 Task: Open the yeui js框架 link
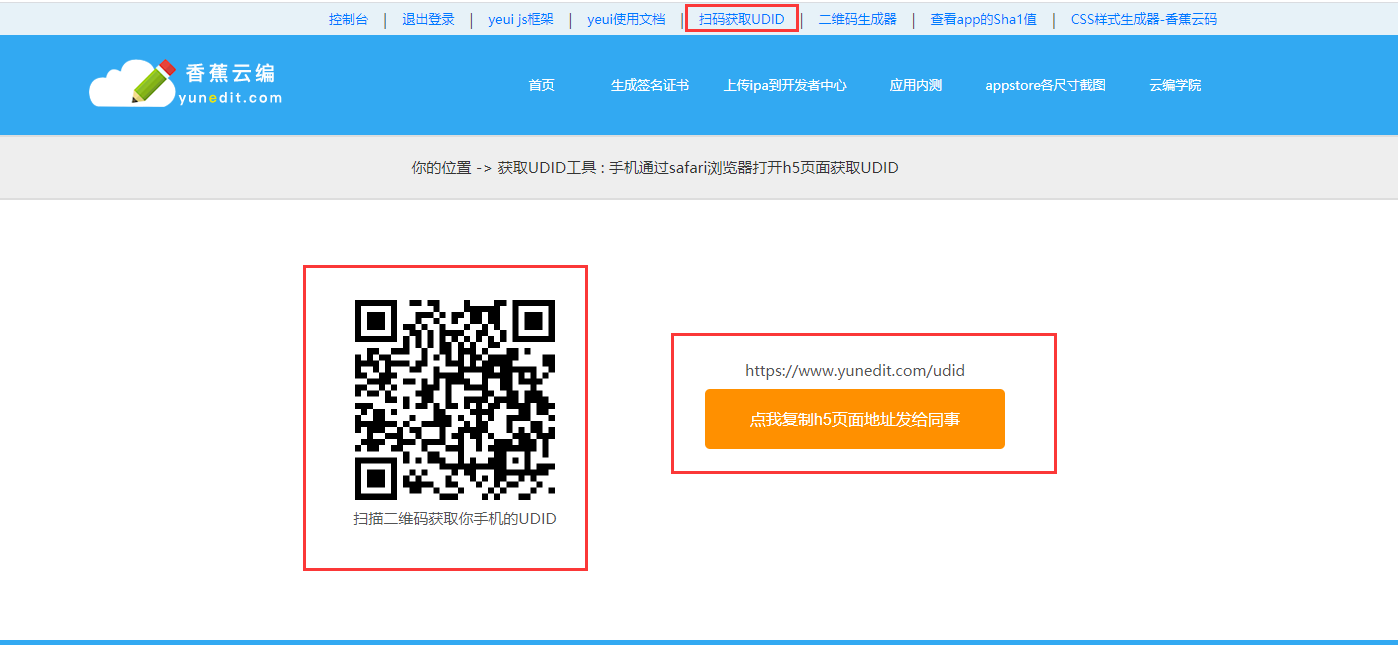pyautogui.click(x=521, y=19)
